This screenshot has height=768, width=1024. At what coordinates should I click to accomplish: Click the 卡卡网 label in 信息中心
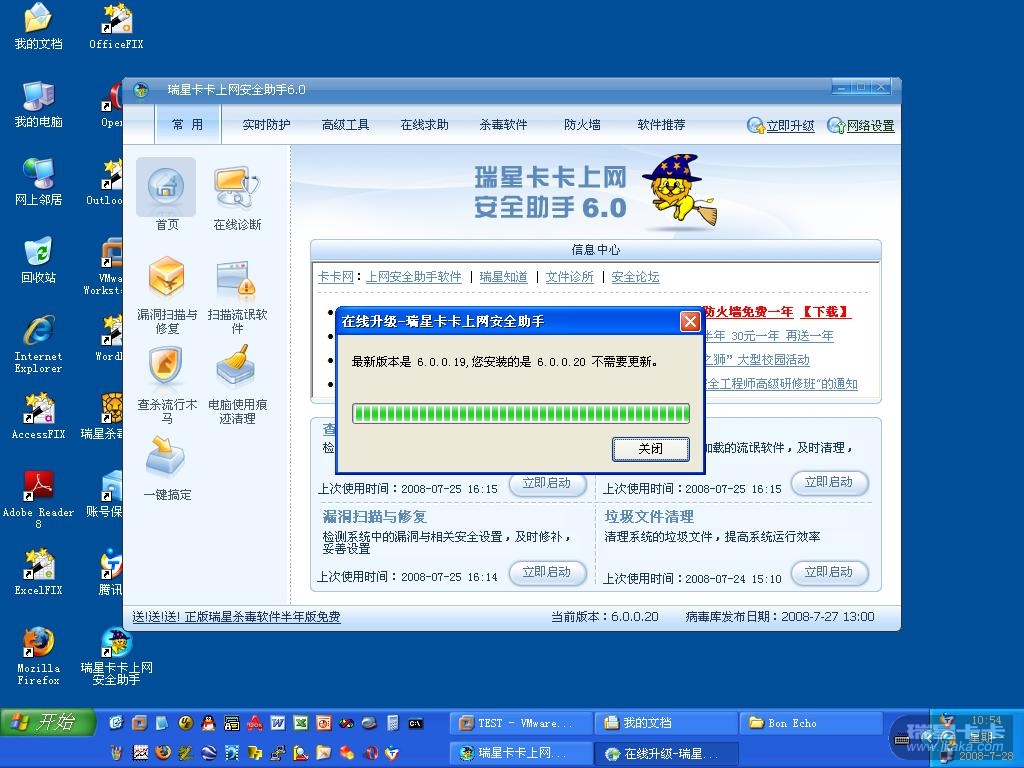[x=335, y=277]
